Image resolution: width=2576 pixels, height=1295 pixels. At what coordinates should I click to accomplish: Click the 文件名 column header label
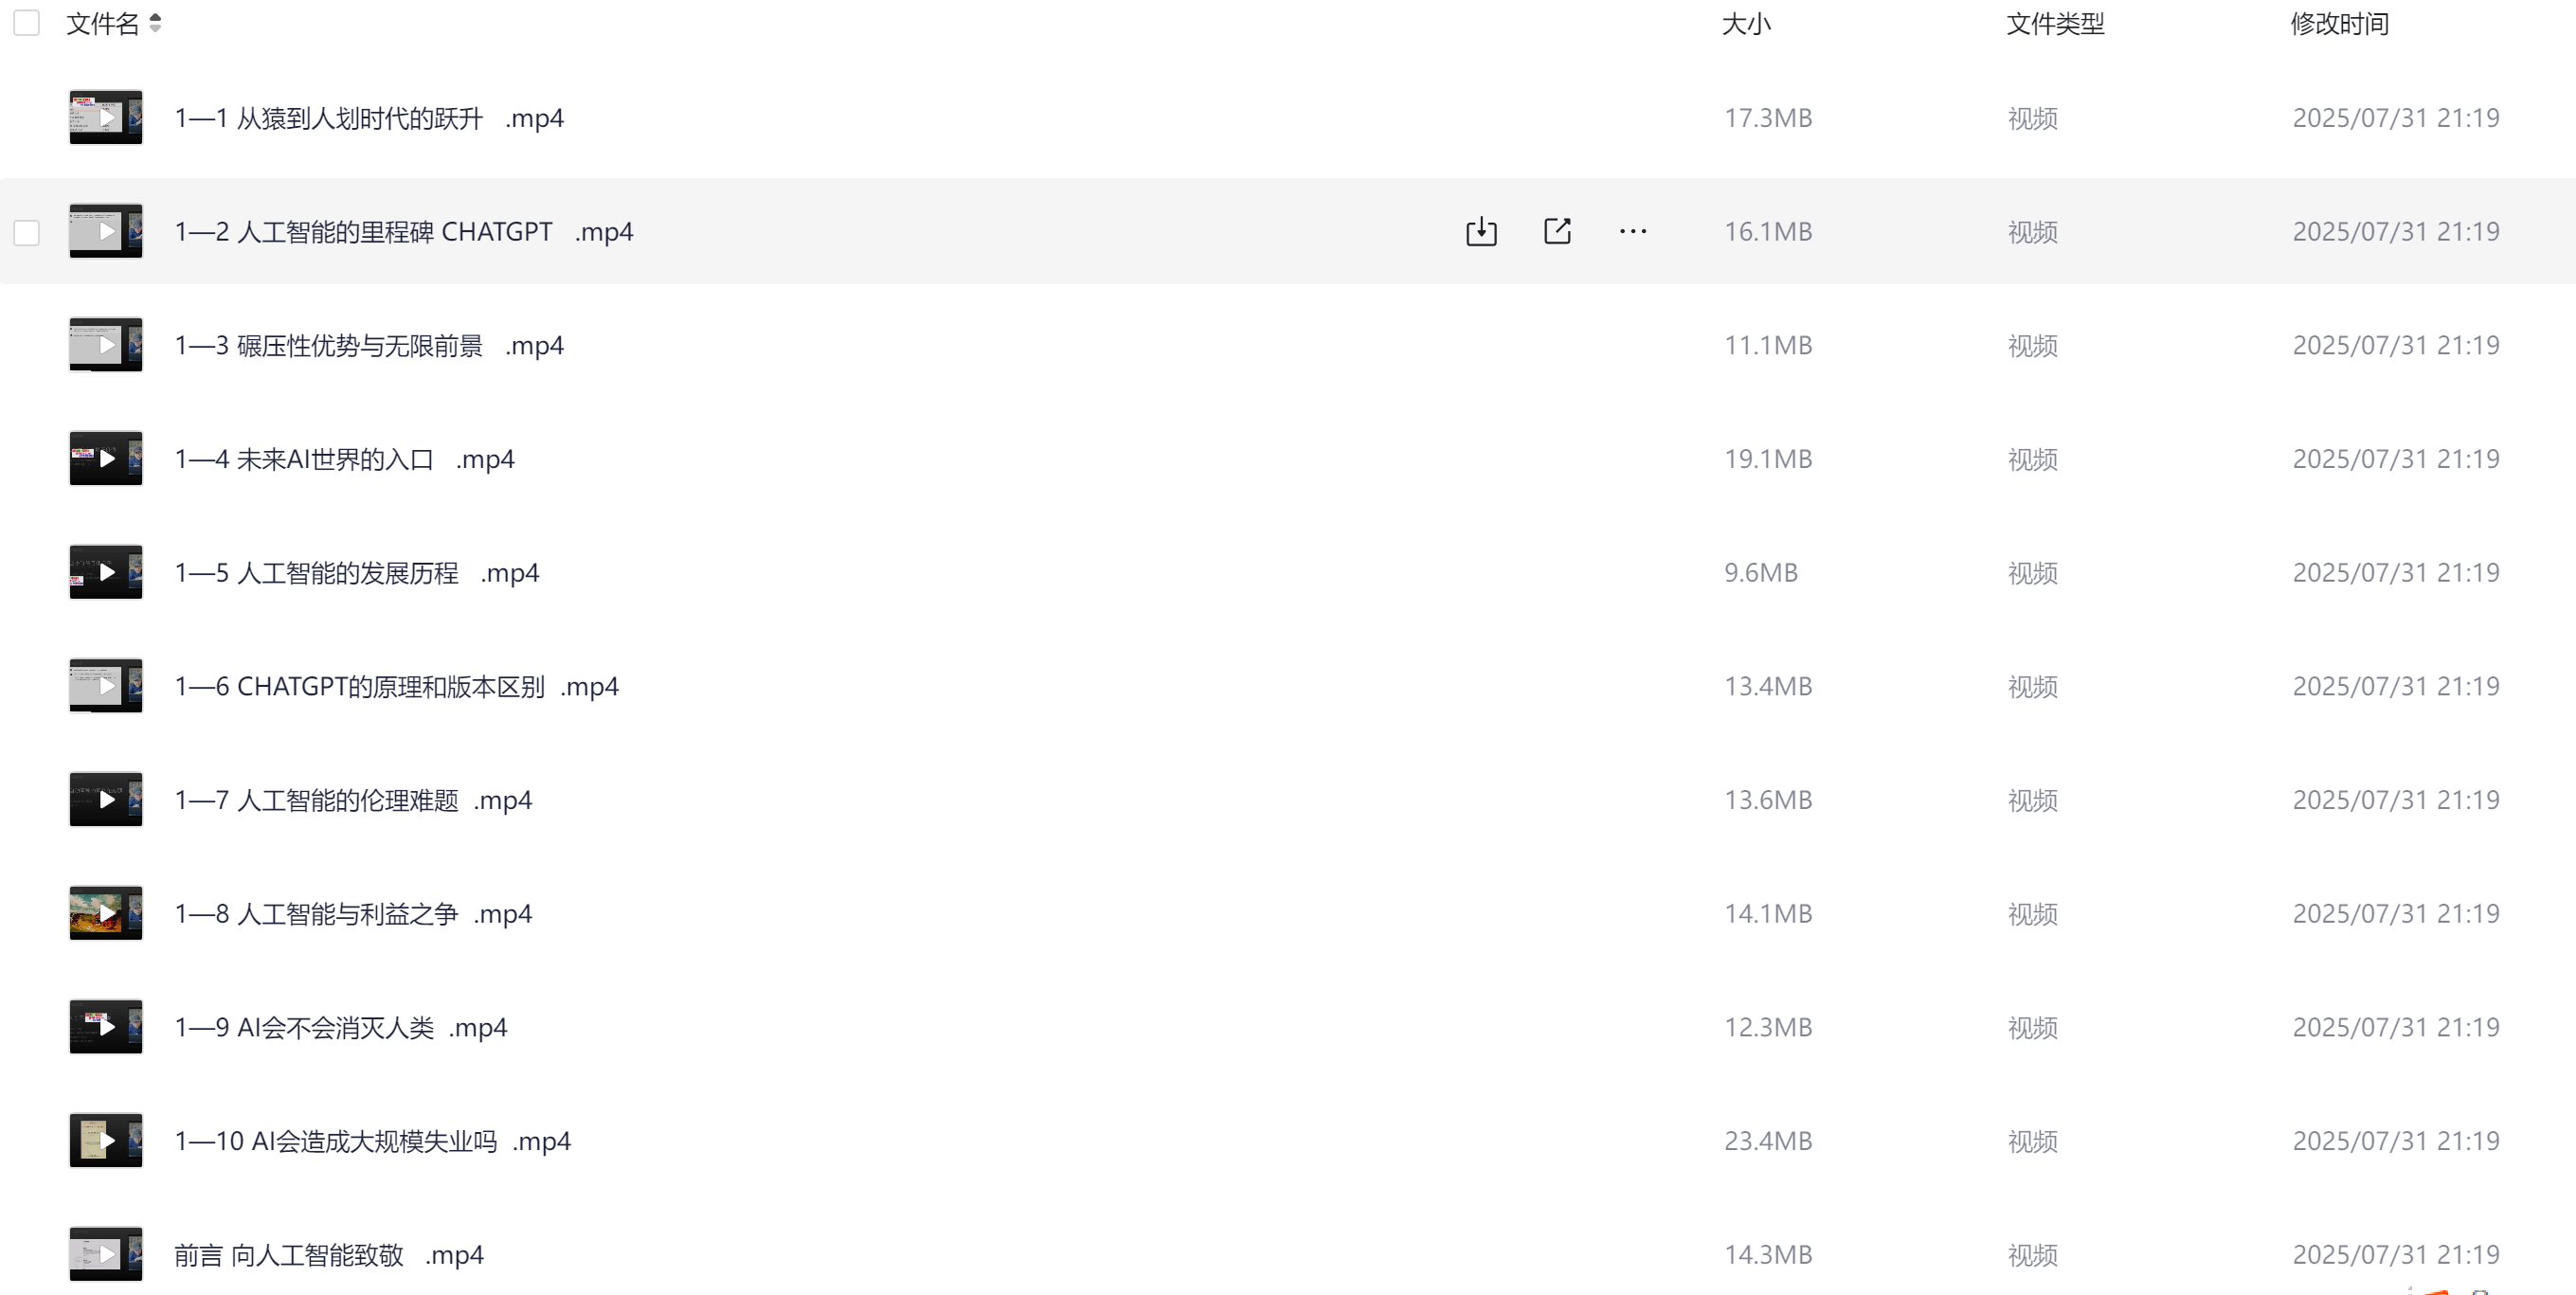coord(103,24)
